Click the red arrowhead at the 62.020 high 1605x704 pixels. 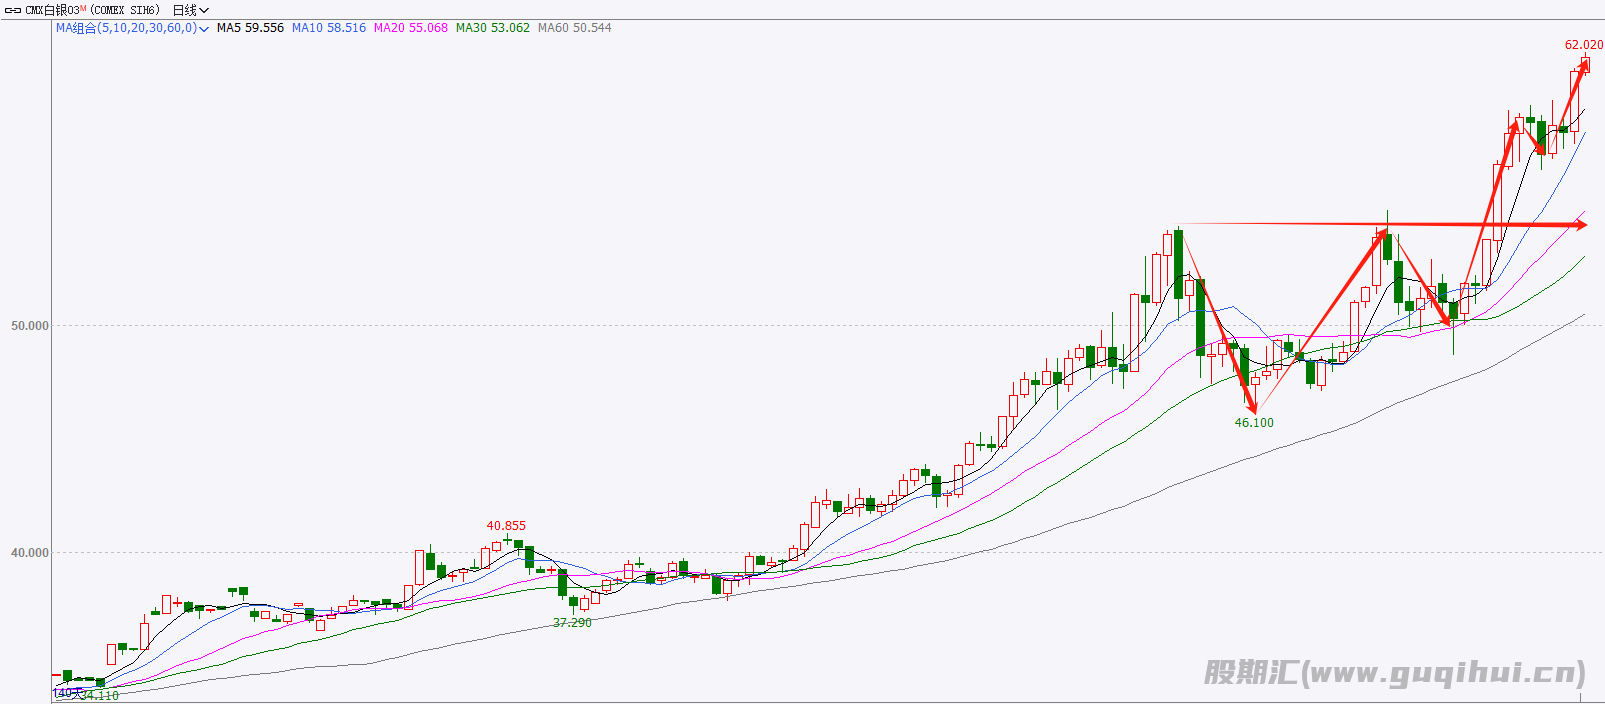tap(1584, 64)
